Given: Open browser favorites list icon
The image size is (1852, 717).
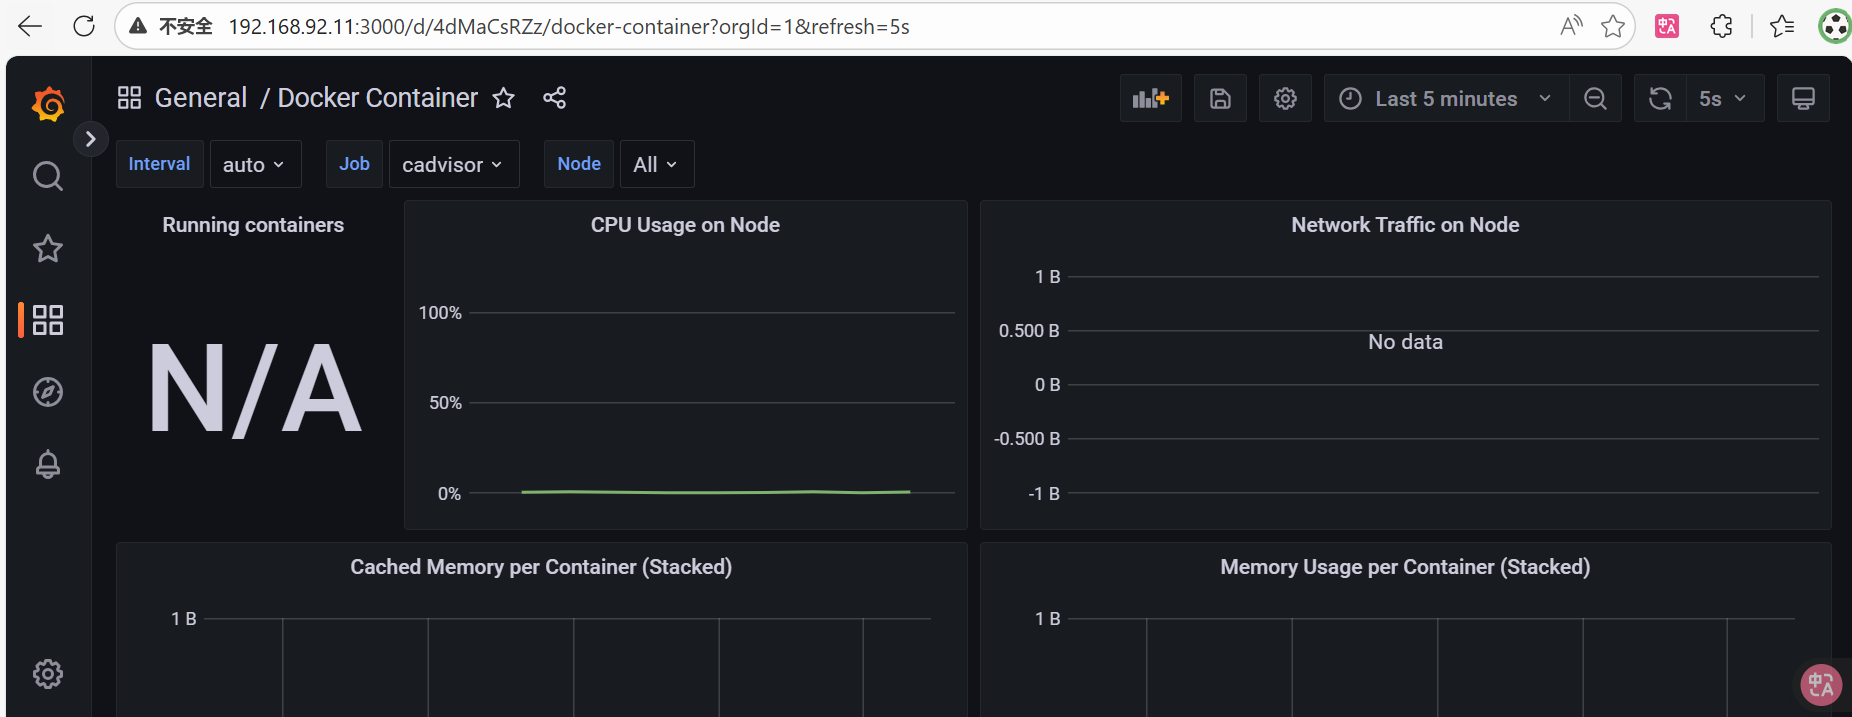Looking at the screenshot, I should point(1782,26).
